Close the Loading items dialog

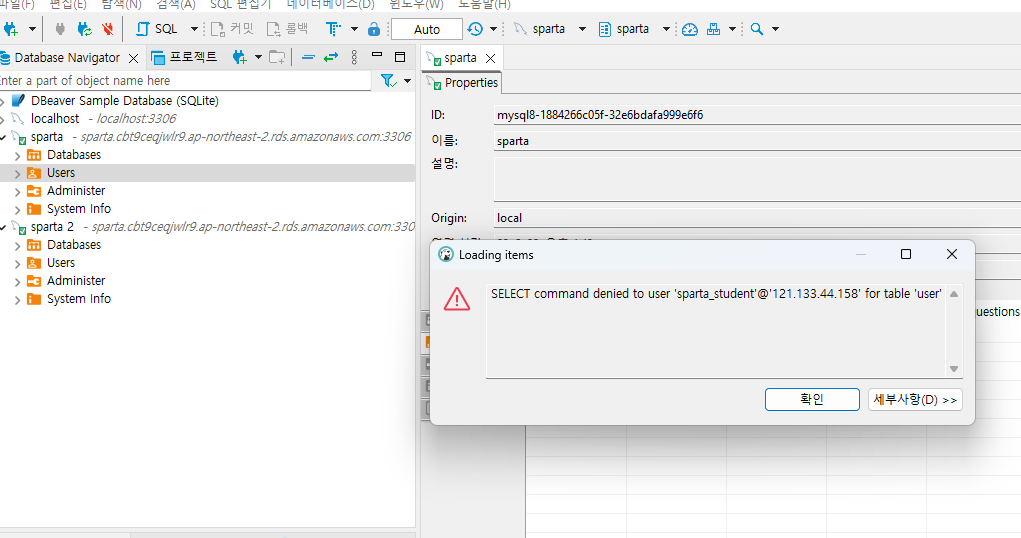click(x=952, y=254)
